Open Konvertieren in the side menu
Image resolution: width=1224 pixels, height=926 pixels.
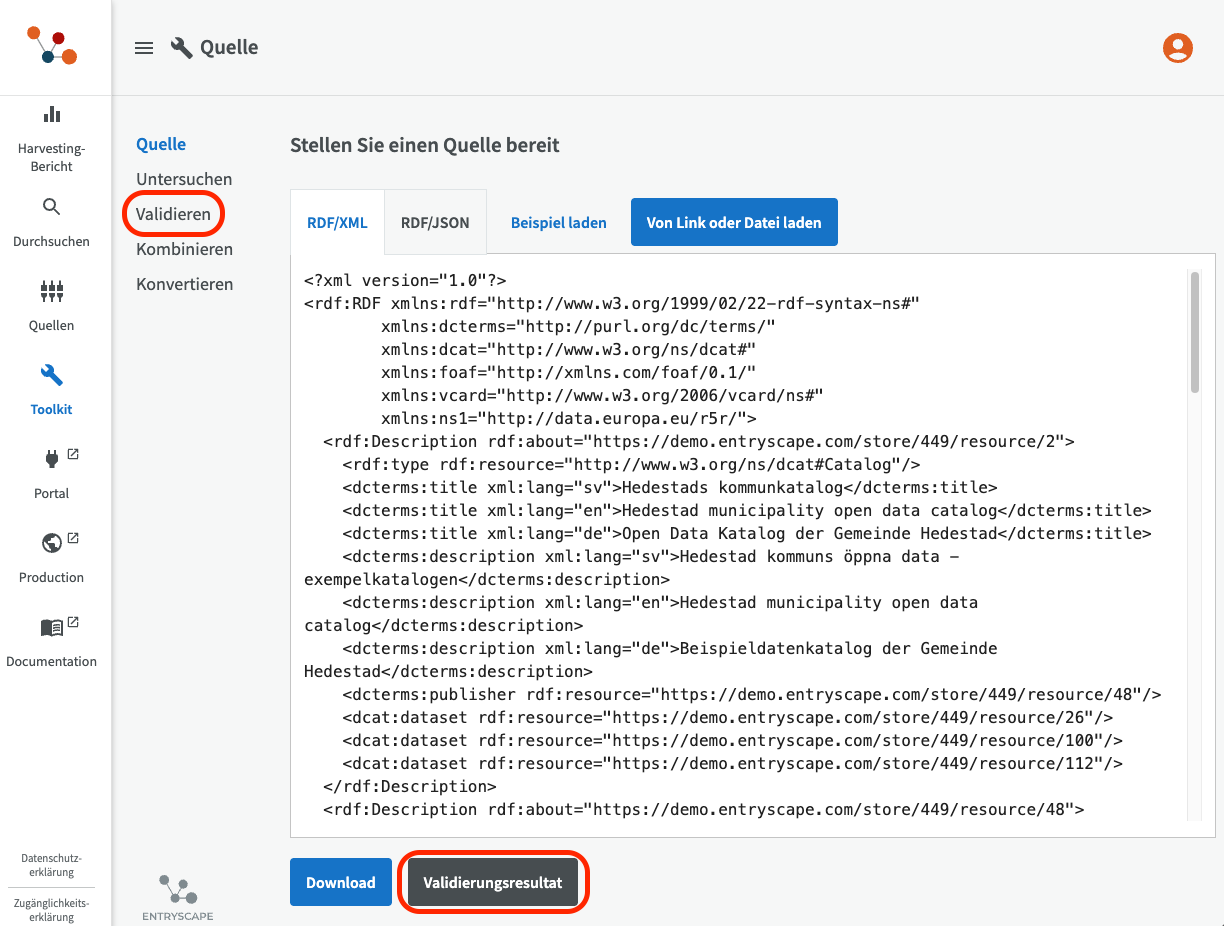pyautogui.click(x=184, y=284)
